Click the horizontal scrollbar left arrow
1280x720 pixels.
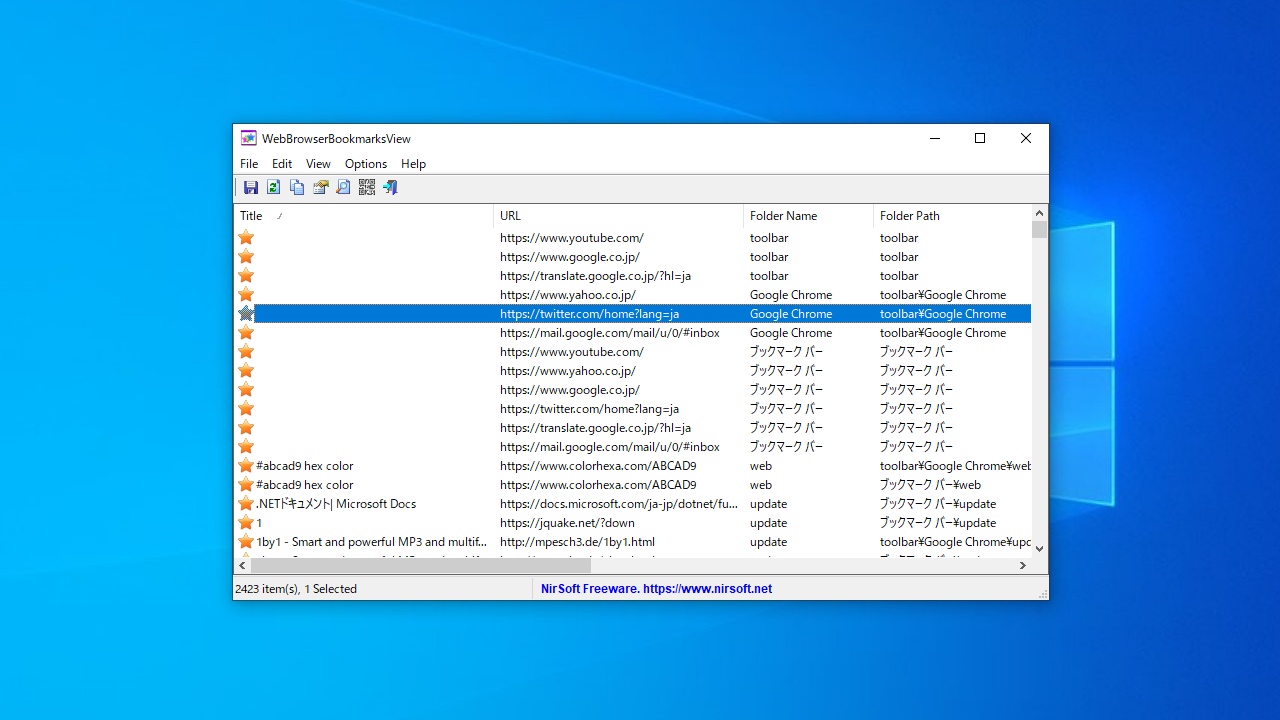(242, 566)
